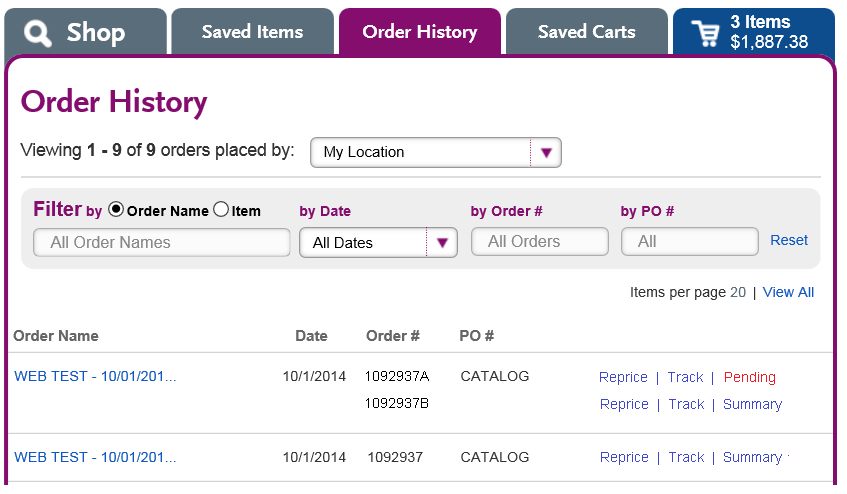This screenshot has width=847, height=494.
Task: Select the Item filter radio button
Action: [x=221, y=209]
